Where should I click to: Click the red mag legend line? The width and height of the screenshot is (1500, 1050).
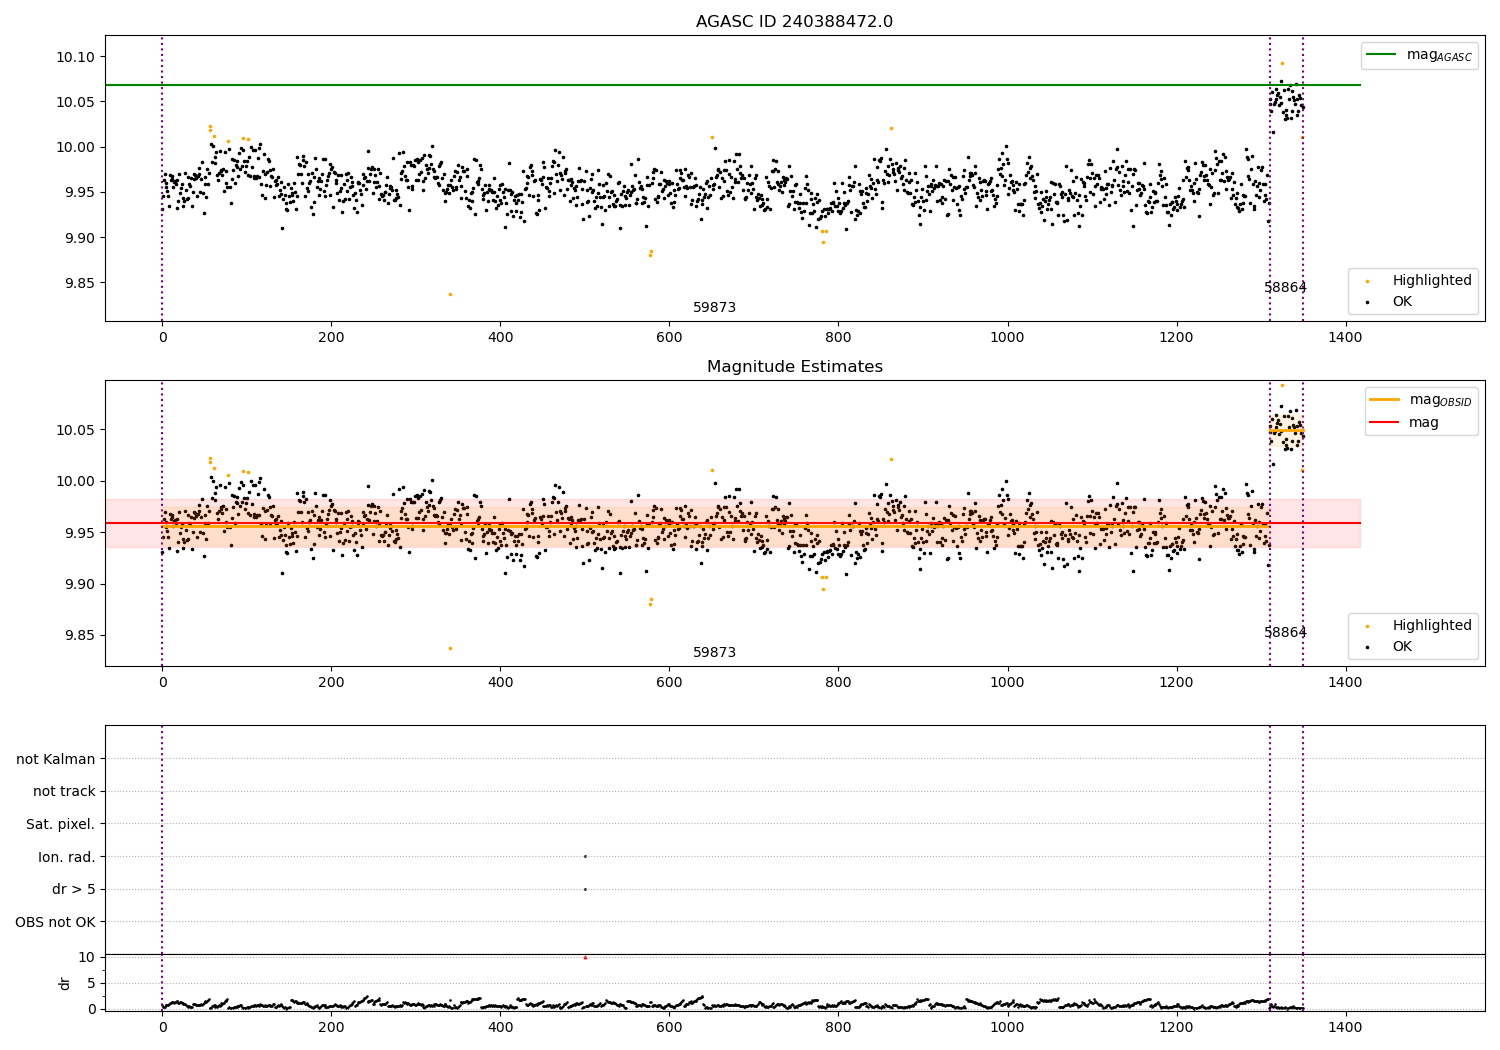[1385, 423]
